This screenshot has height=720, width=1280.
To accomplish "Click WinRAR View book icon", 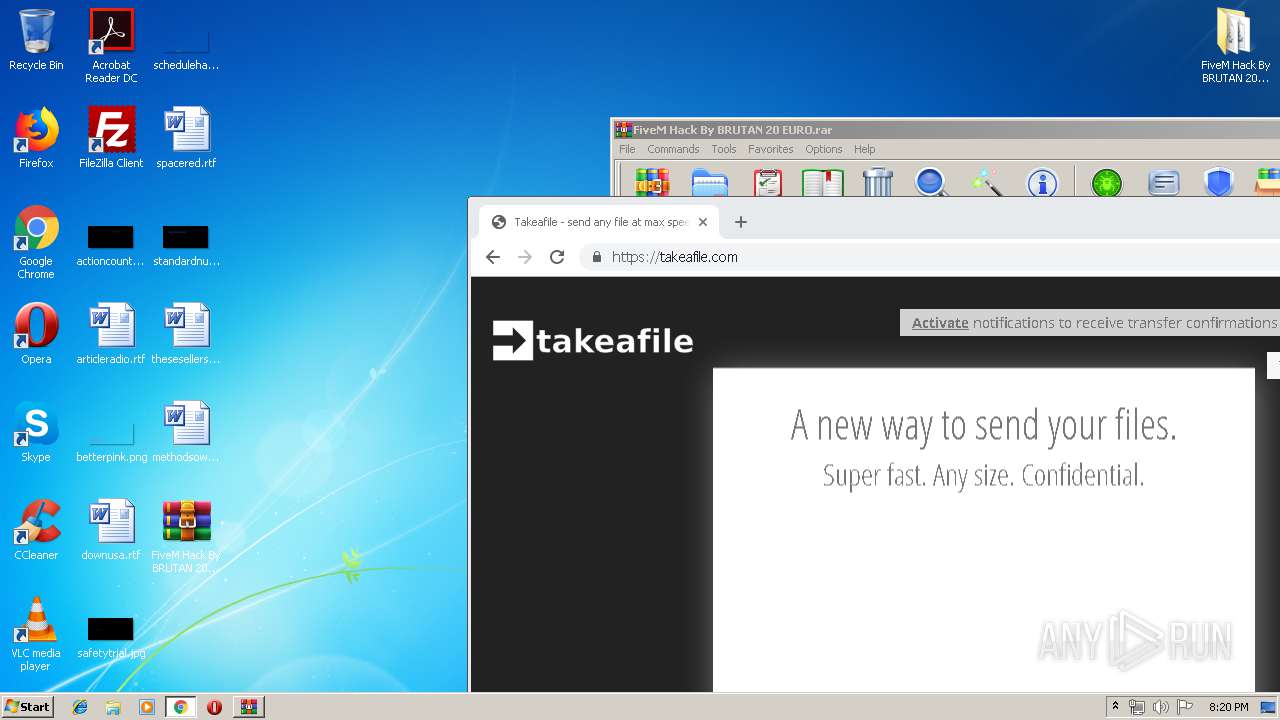I will (822, 183).
